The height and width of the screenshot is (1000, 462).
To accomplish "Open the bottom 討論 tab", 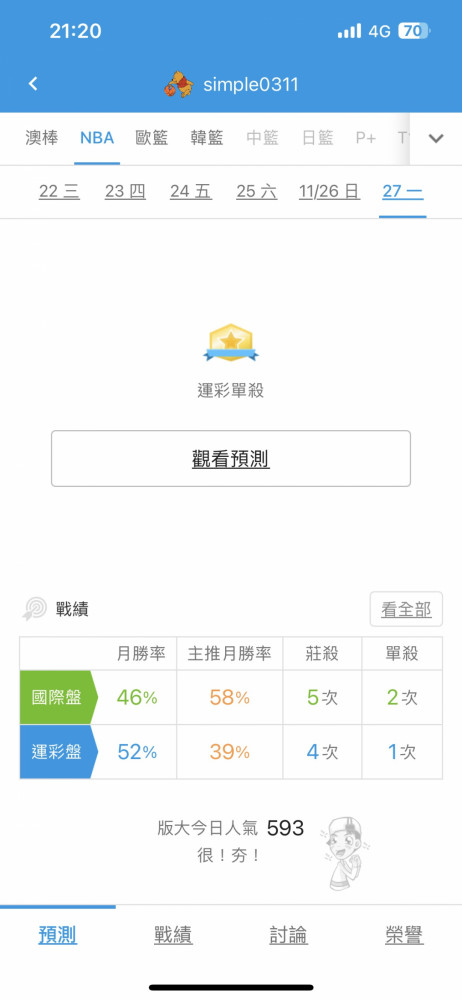I will [x=288, y=936].
